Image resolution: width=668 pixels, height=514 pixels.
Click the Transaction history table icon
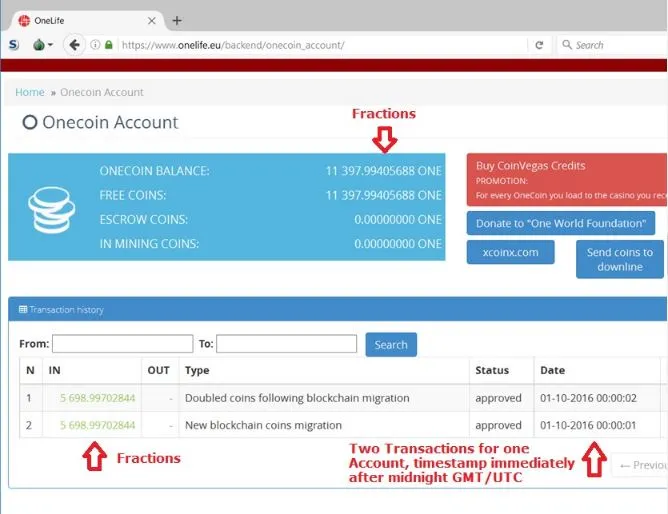click(23, 309)
